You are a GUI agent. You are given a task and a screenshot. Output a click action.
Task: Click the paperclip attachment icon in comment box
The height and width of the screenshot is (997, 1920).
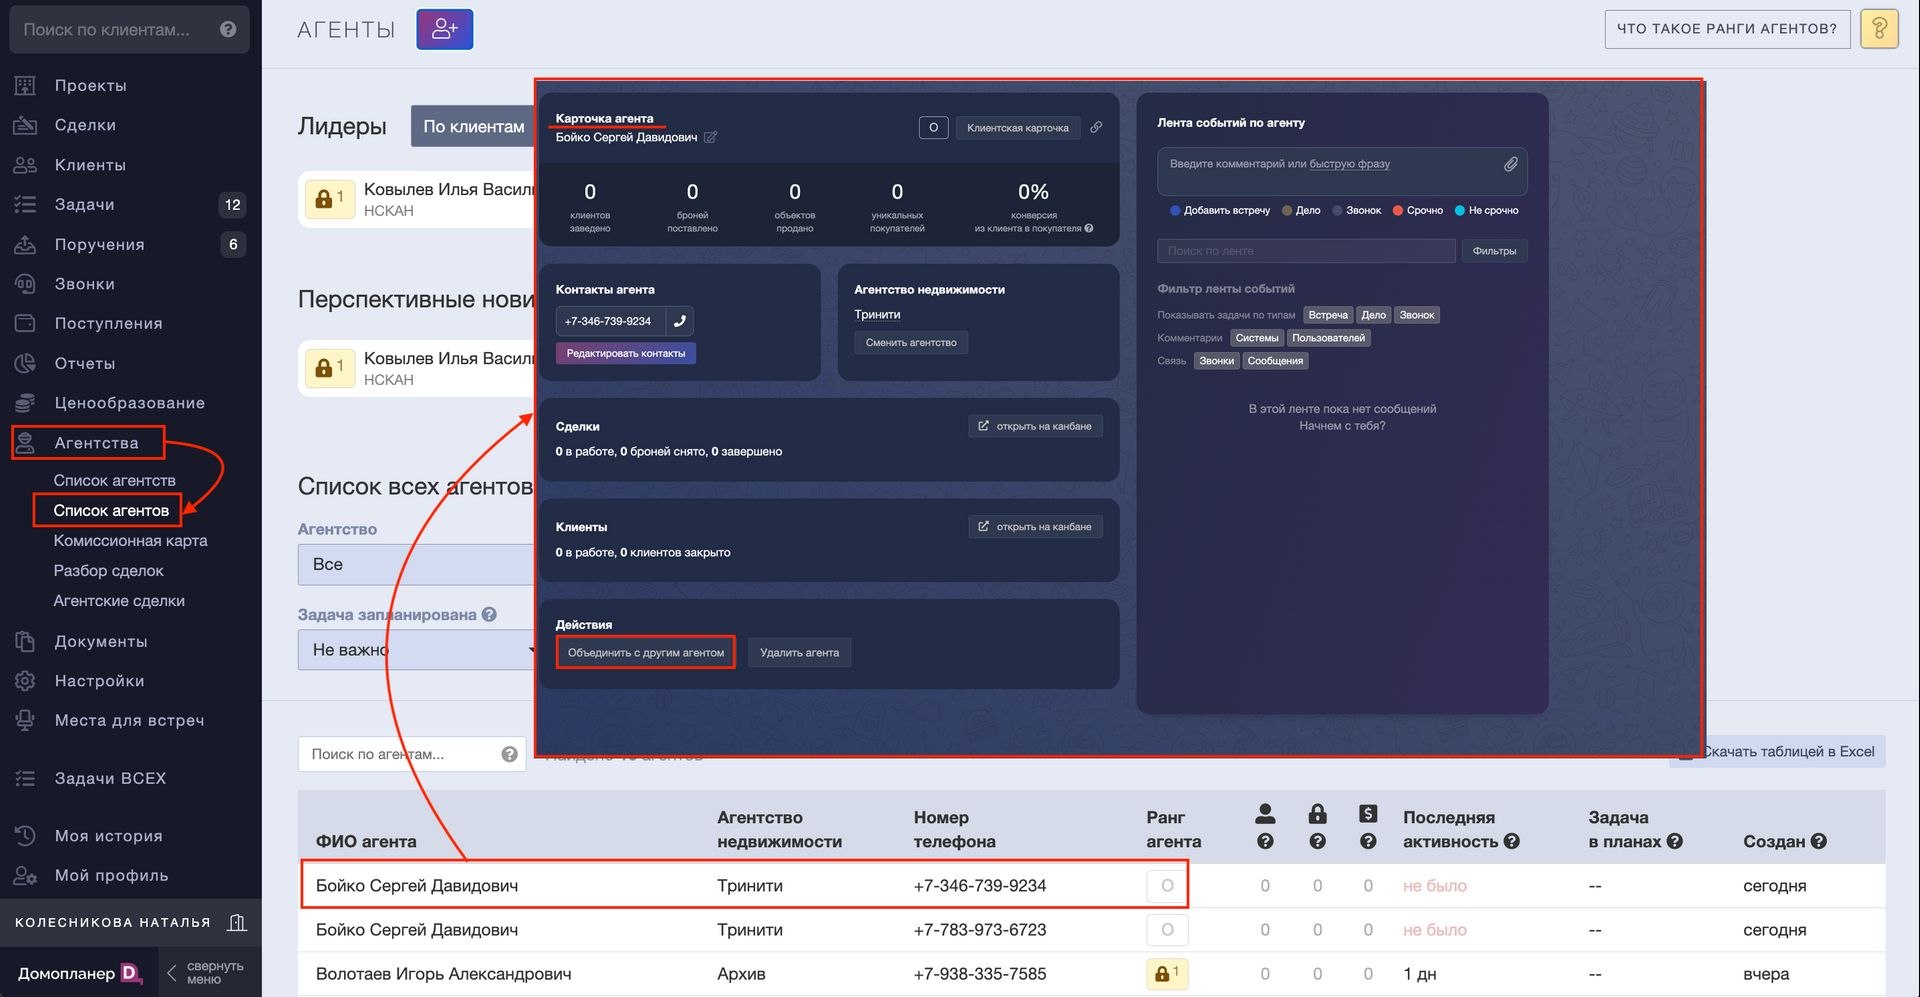point(1510,164)
